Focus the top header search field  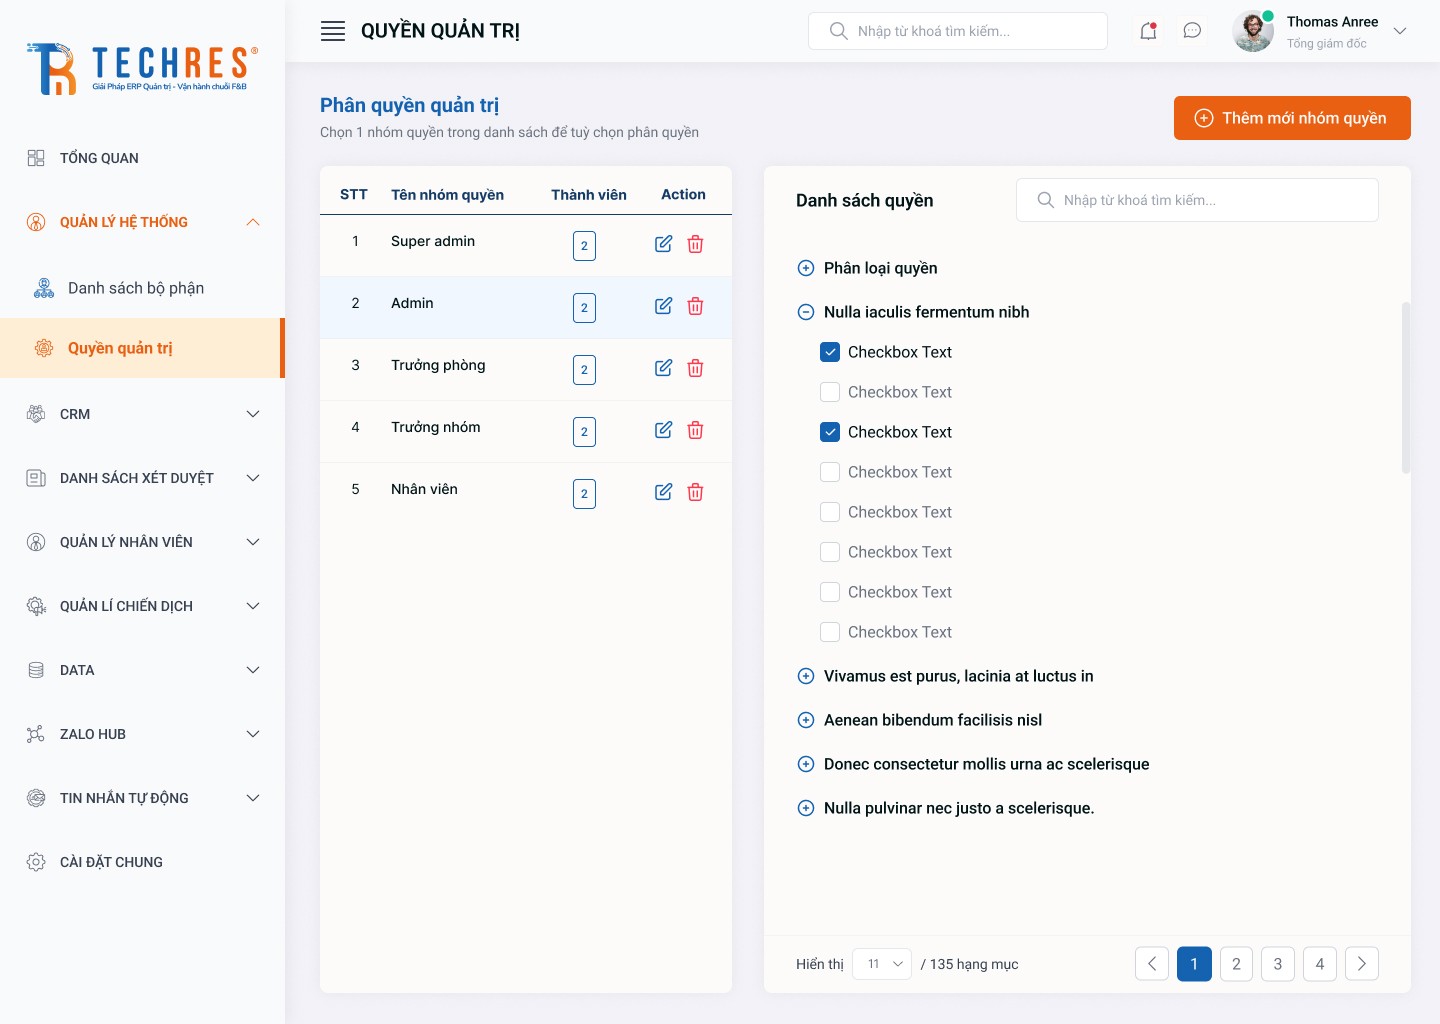tap(957, 31)
